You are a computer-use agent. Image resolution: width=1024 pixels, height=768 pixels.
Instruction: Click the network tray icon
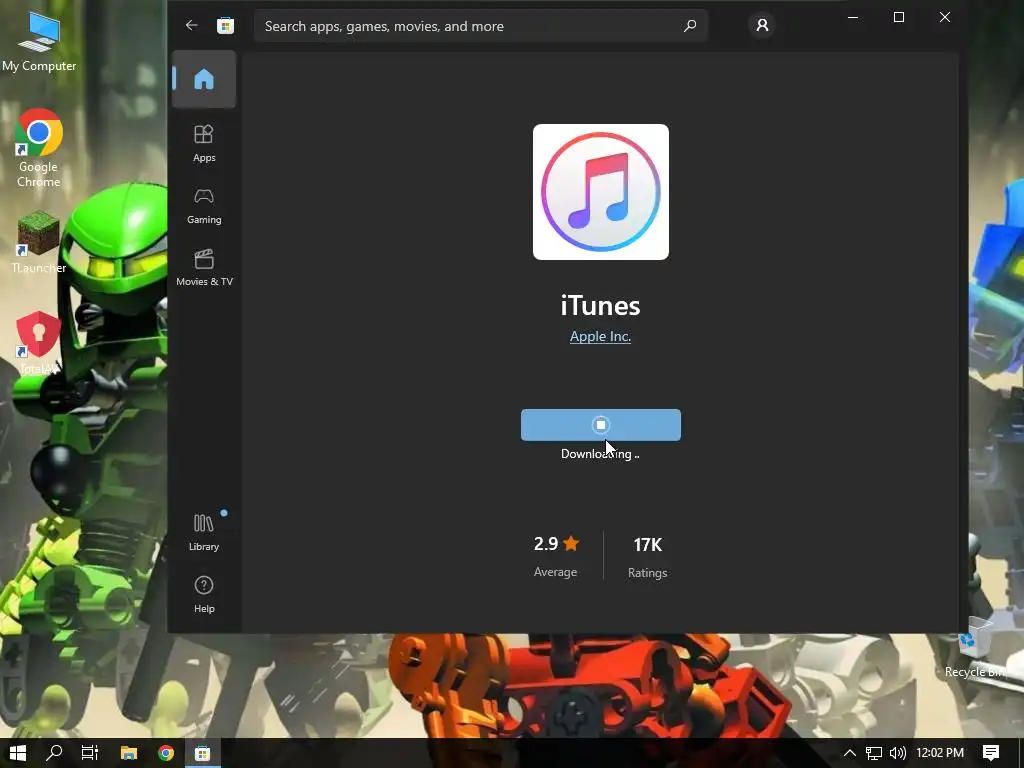point(874,753)
